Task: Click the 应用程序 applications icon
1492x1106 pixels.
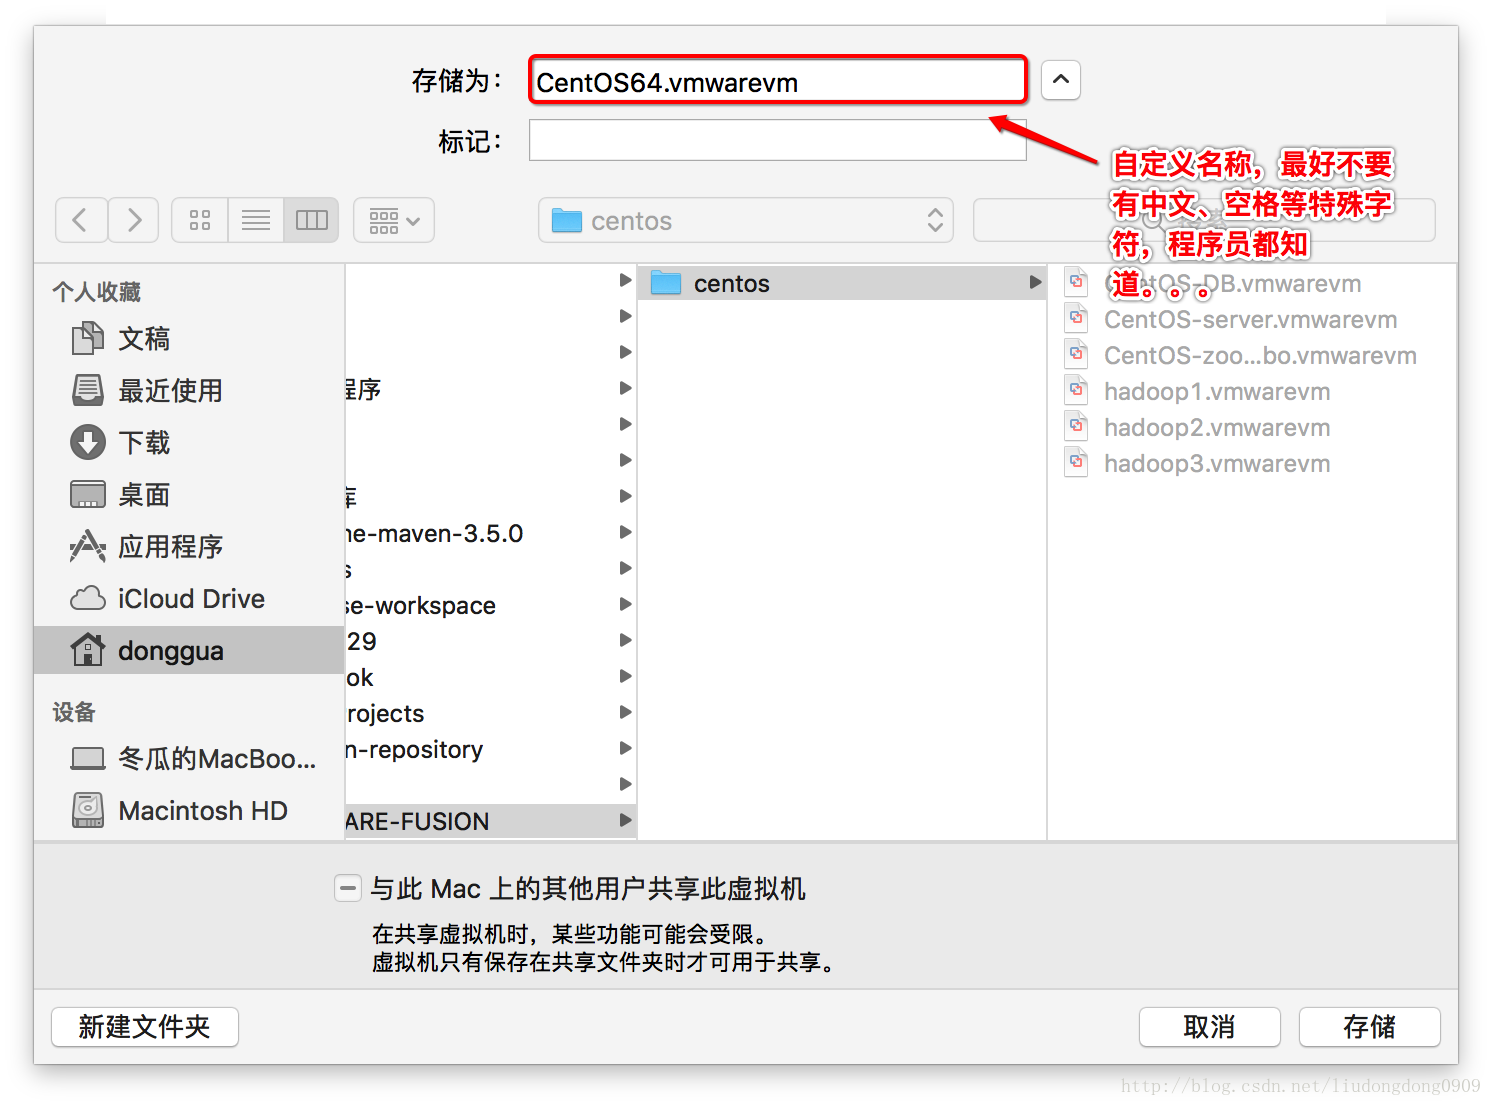Action: [88, 546]
